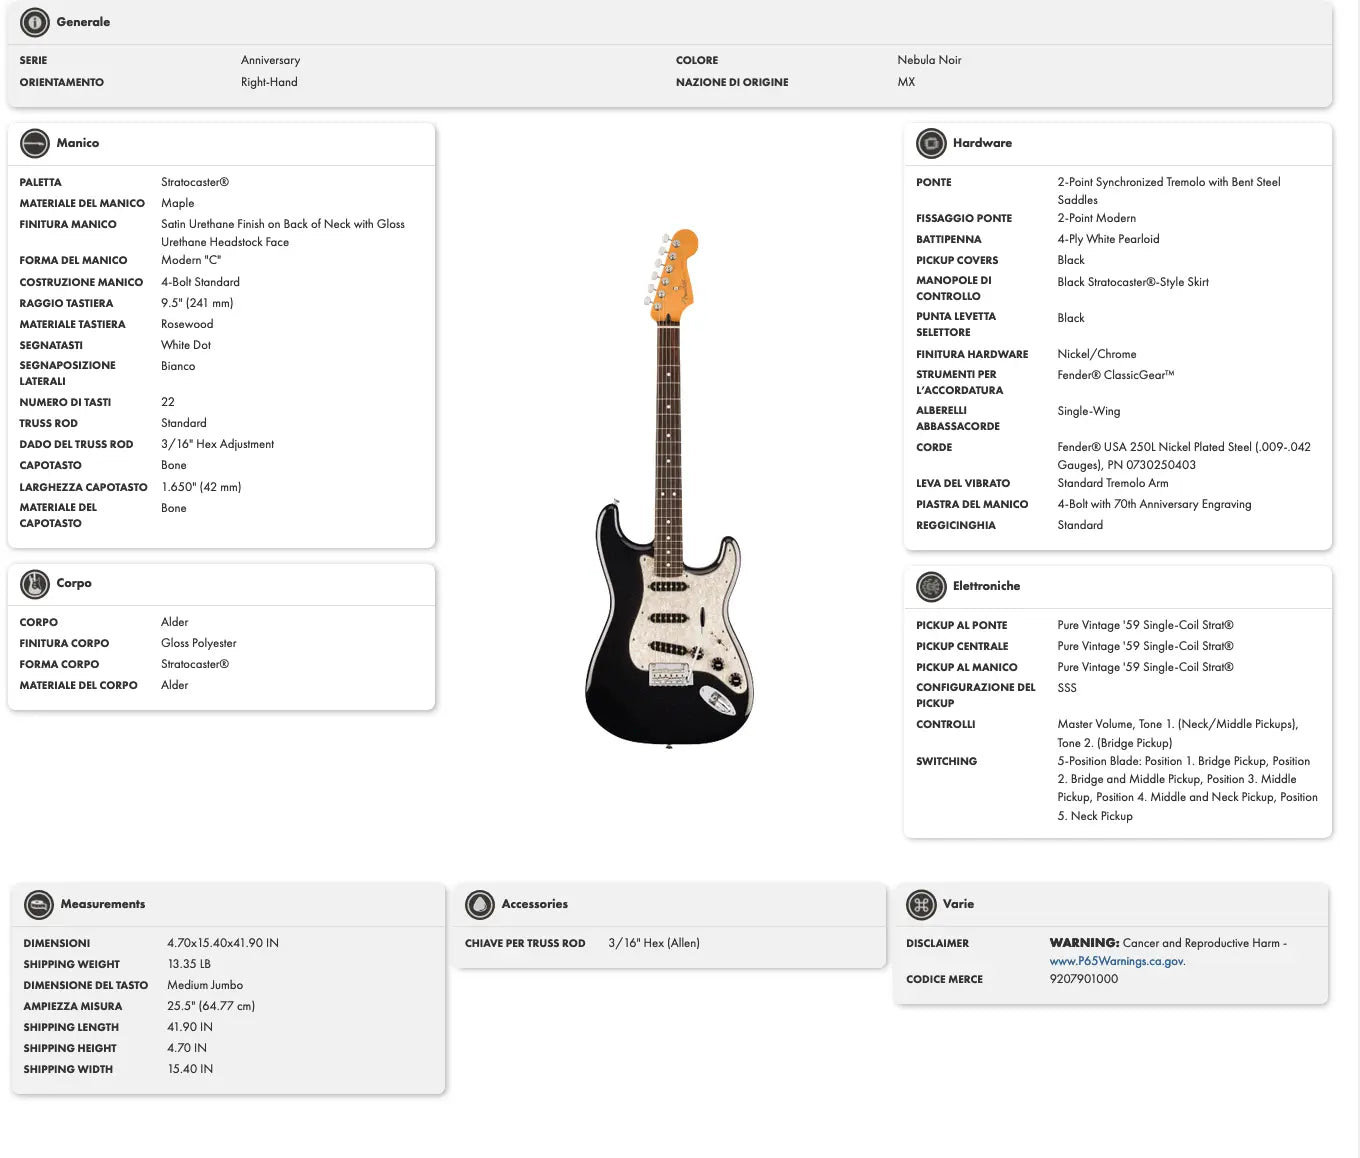Click the 'Black Stratocaster®-Style Skirt' knobs value
The height and width of the screenshot is (1158, 1360).
tap(1133, 282)
